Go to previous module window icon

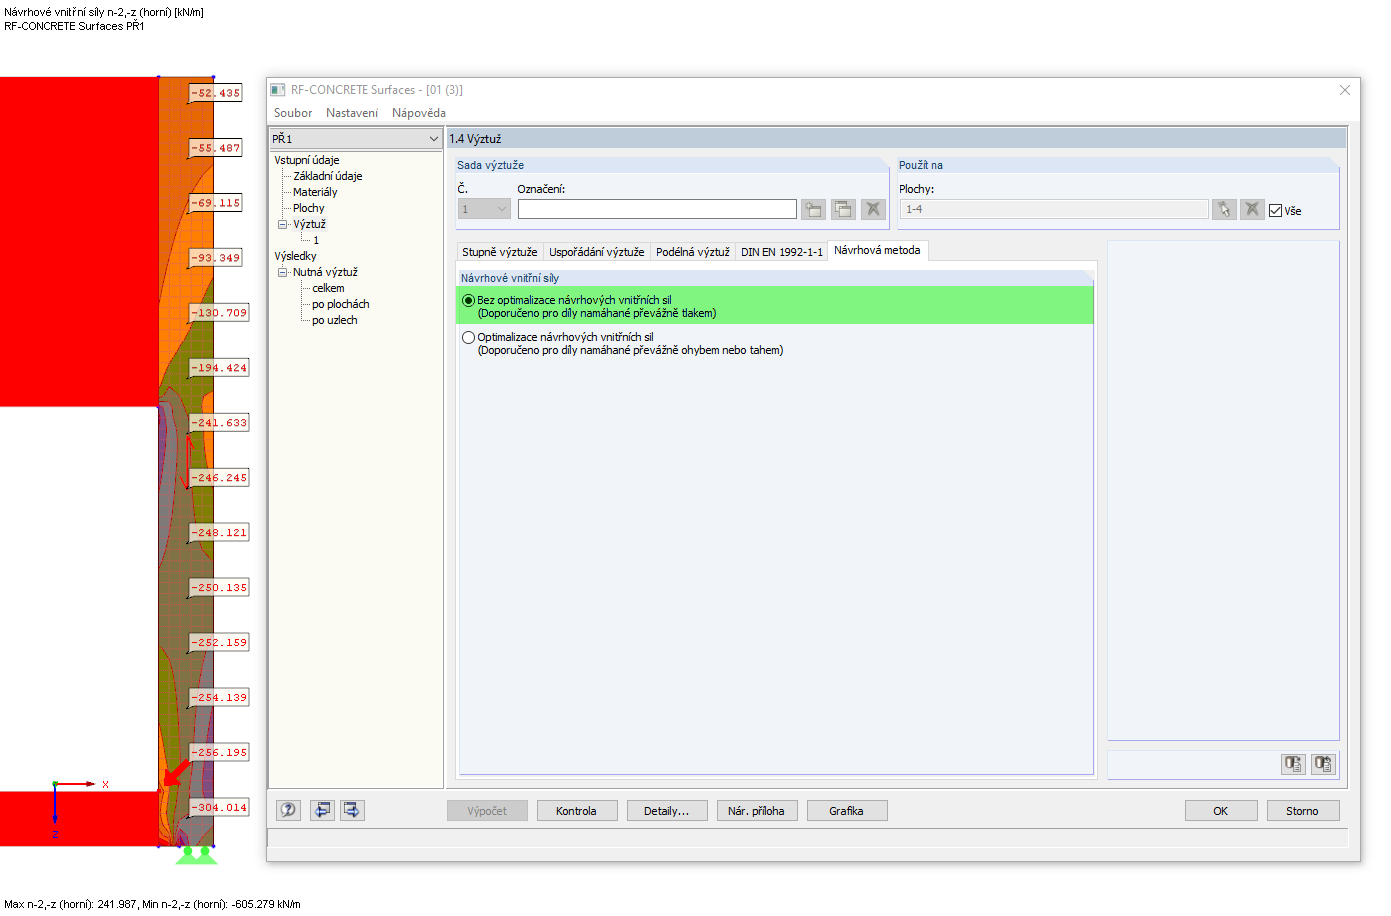tap(322, 810)
